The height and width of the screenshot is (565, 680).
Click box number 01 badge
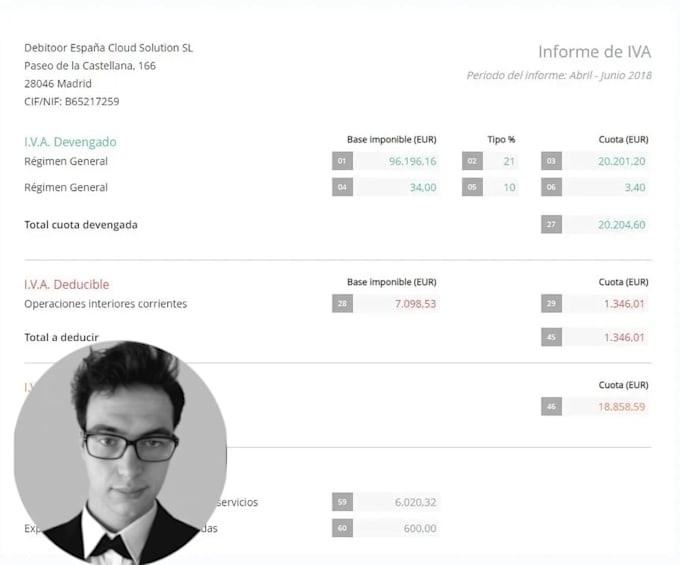[x=342, y=161]
